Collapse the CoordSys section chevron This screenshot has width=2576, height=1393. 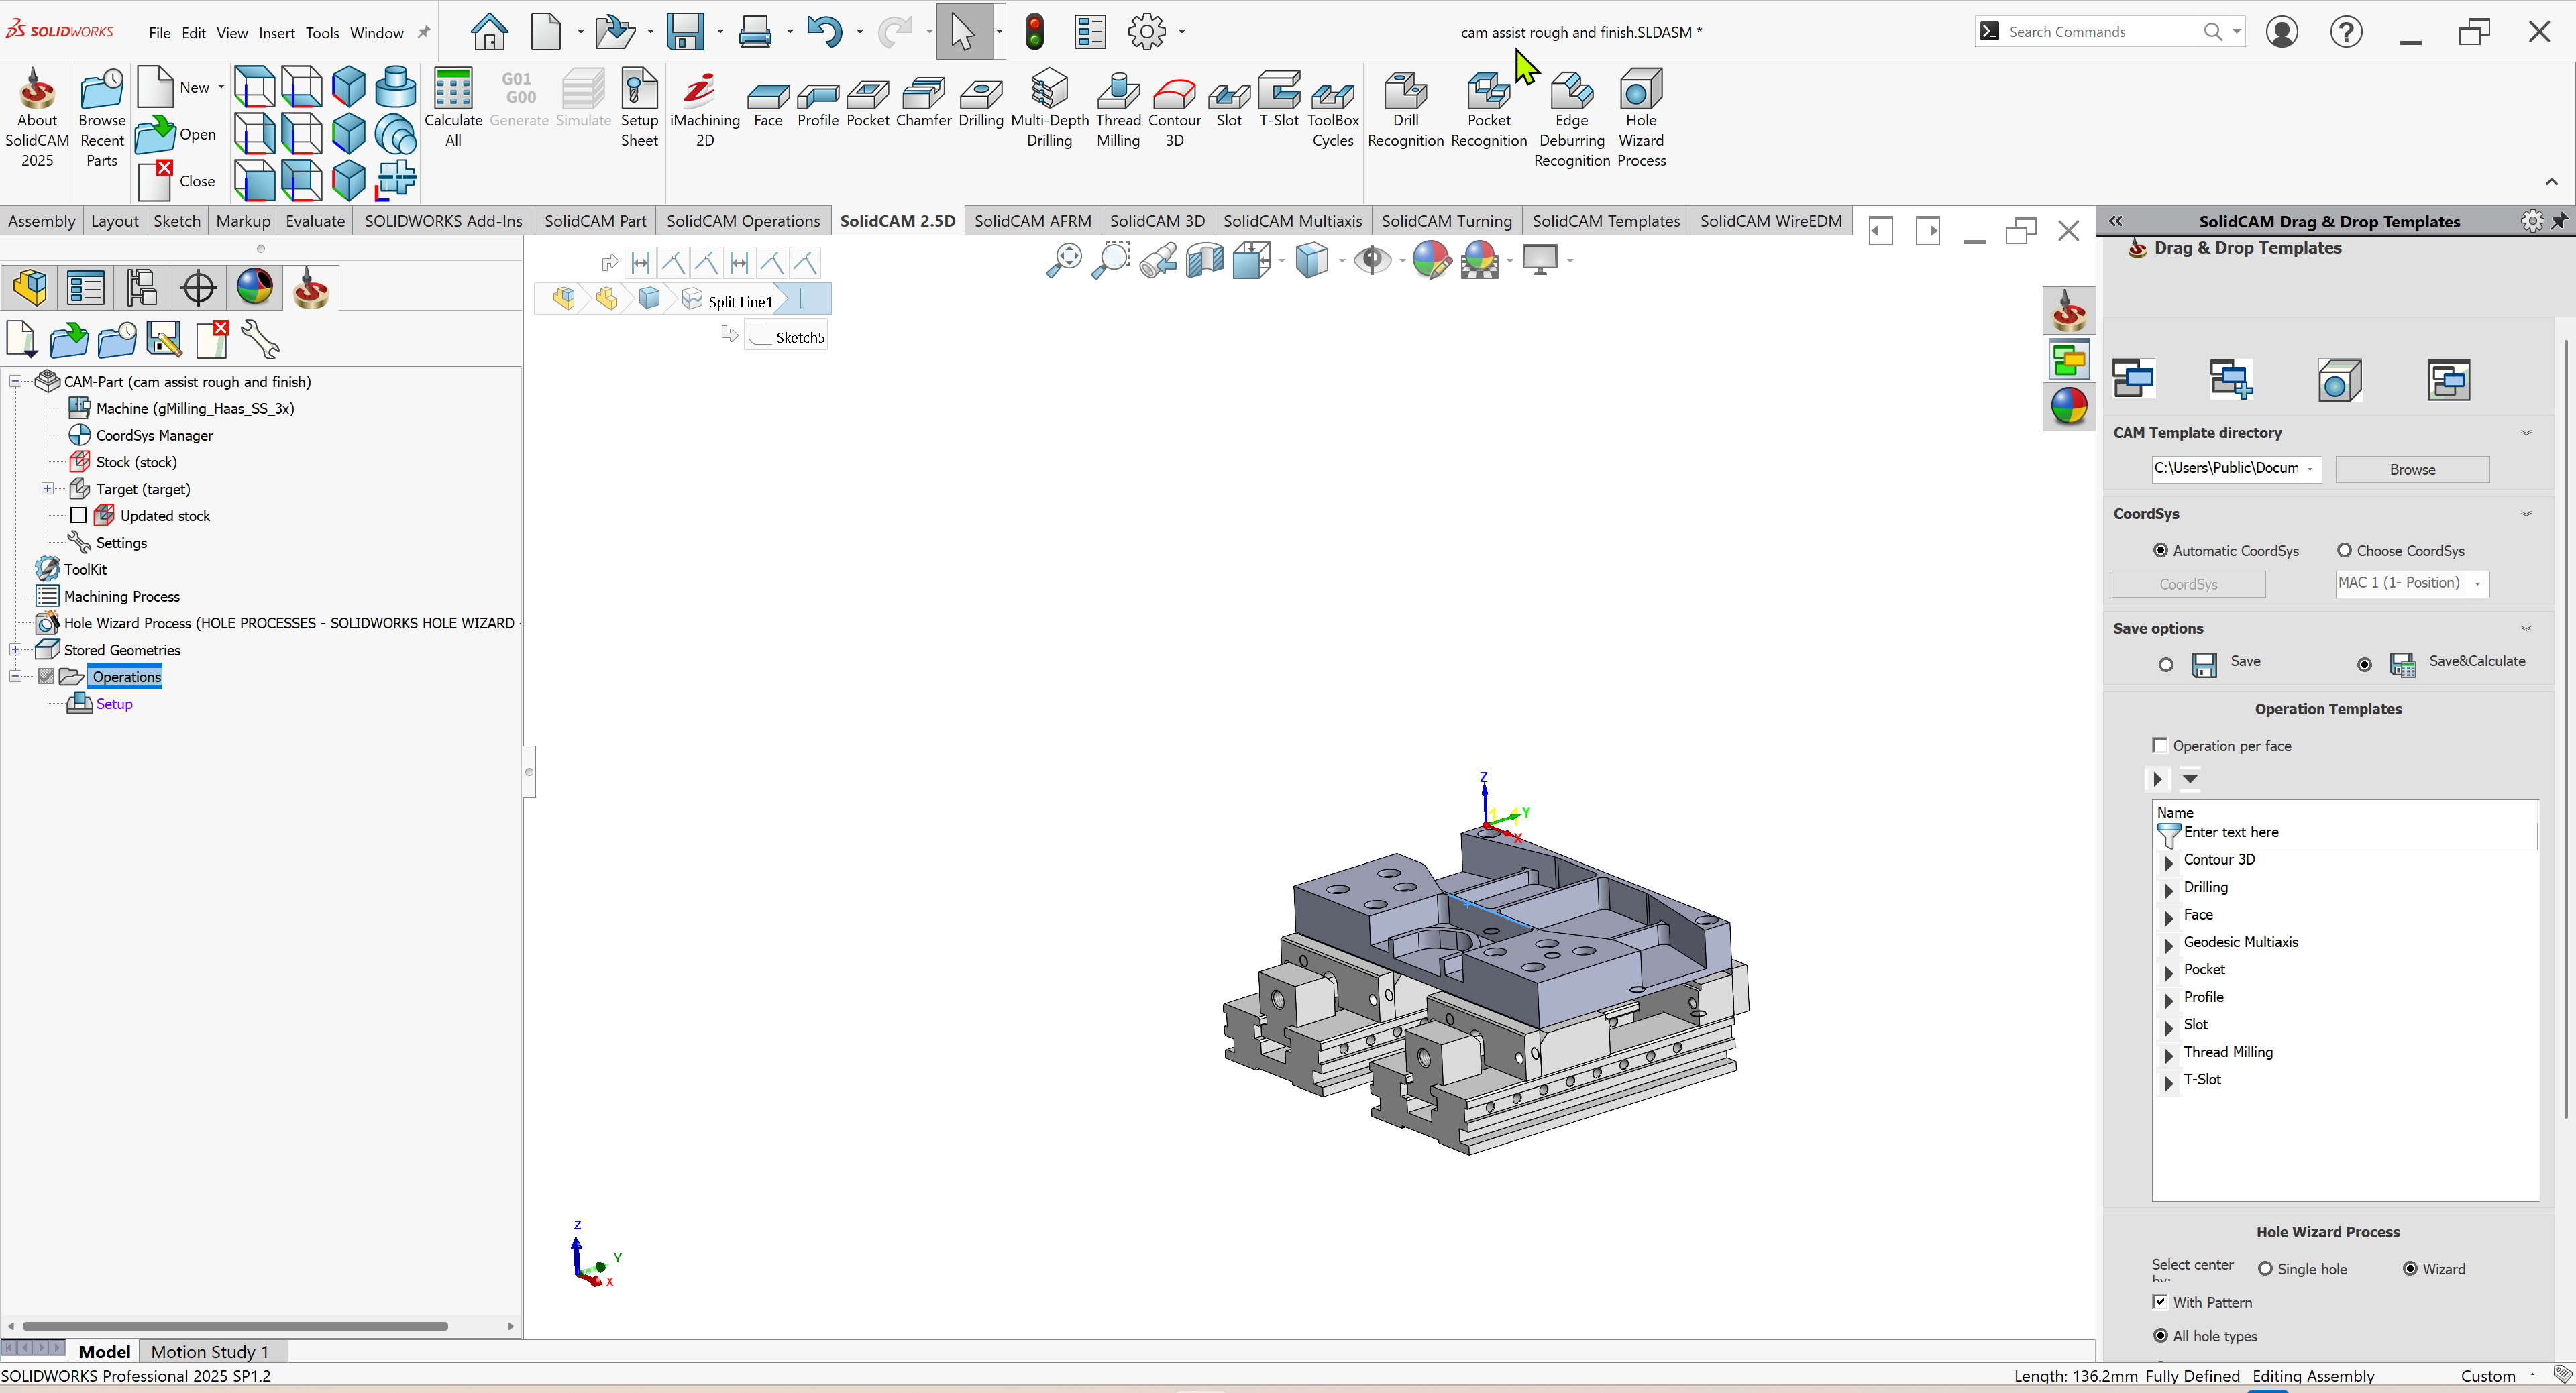click(2526, 514)
